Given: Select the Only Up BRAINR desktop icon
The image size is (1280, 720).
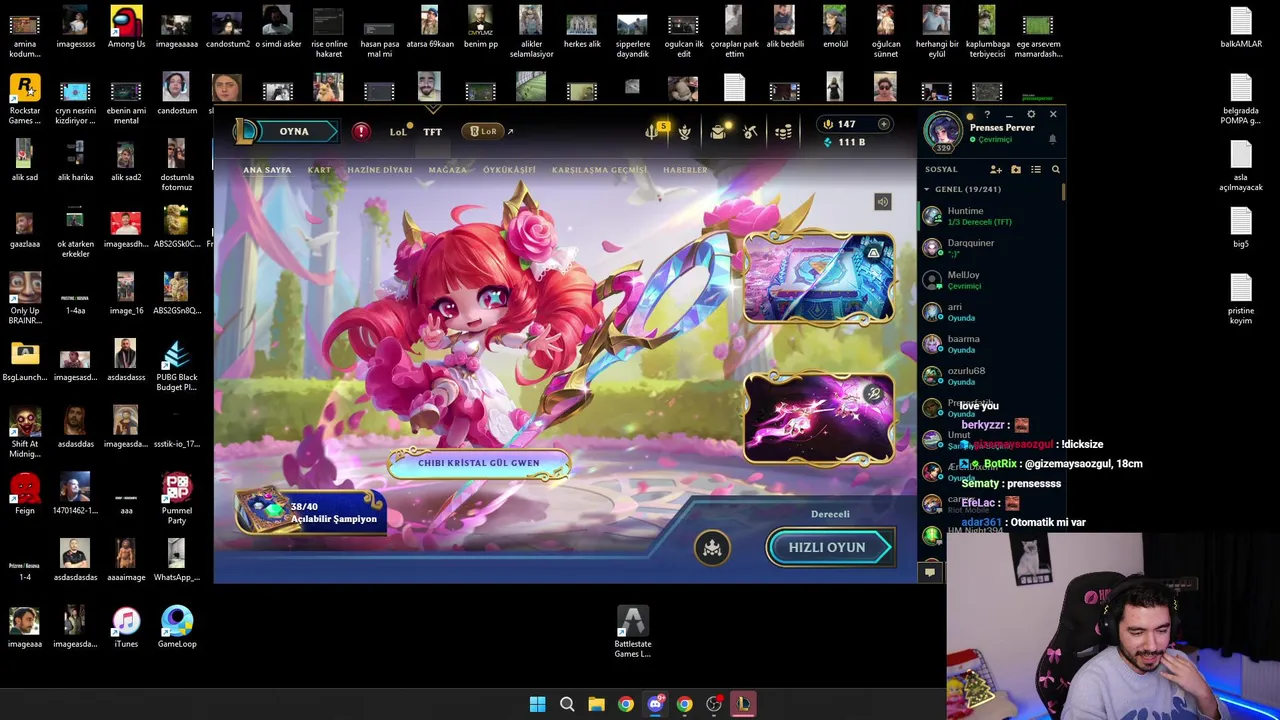Looking at the screenshot, I should 25,299.
